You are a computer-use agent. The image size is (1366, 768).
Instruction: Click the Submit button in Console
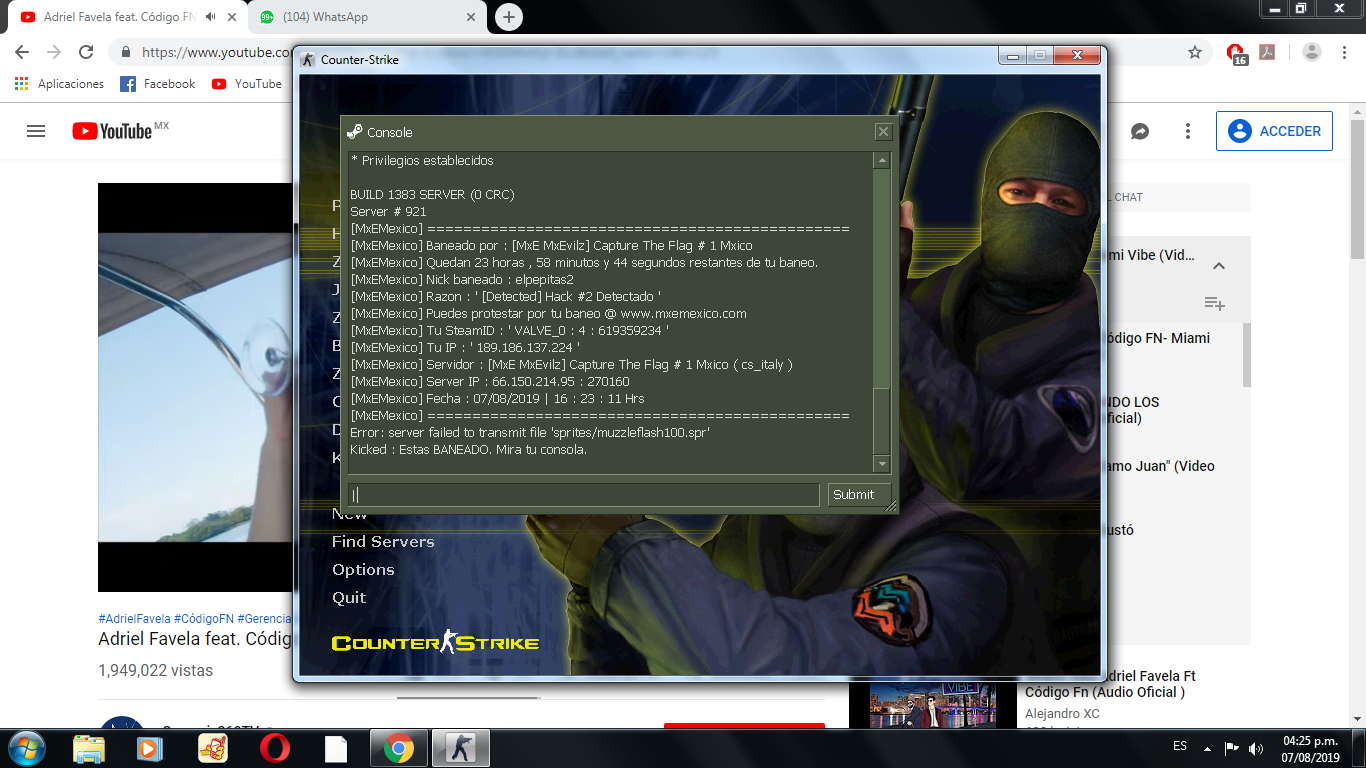coord(859,494)
